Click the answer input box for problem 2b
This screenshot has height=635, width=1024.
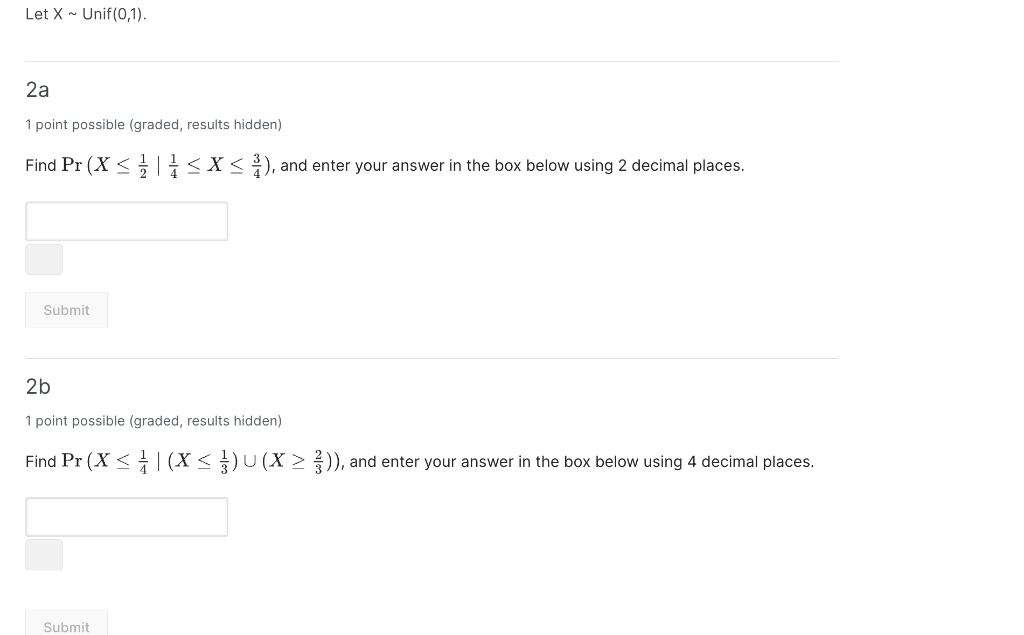[x=126, y=516]
